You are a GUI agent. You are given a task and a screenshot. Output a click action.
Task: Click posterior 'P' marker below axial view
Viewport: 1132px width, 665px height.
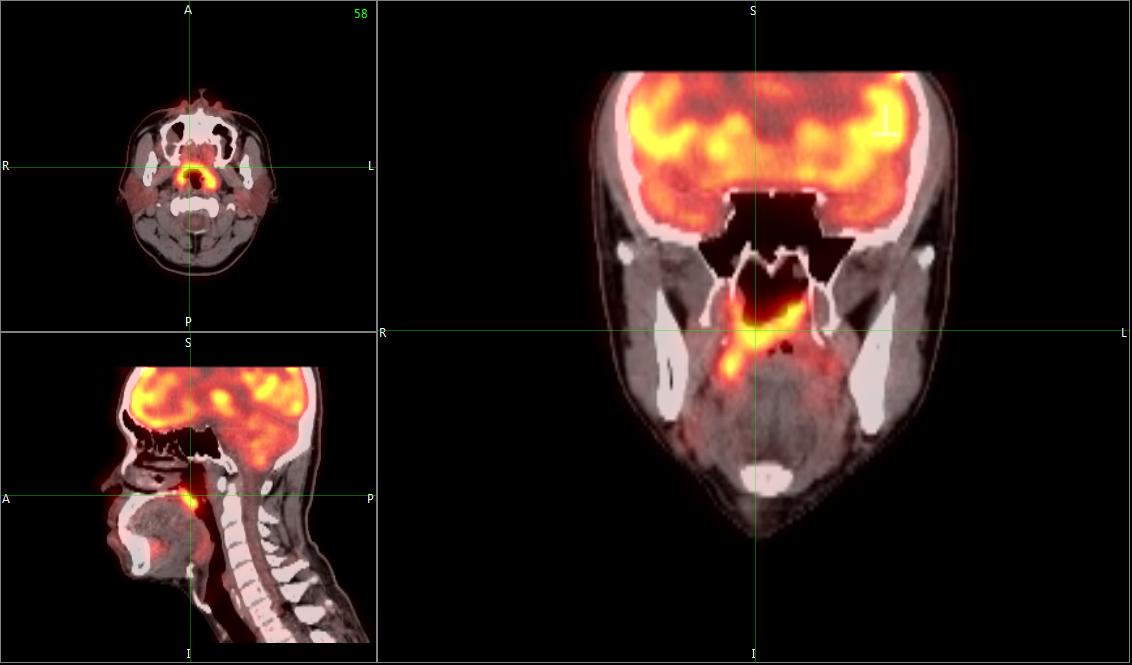point(188,321)
